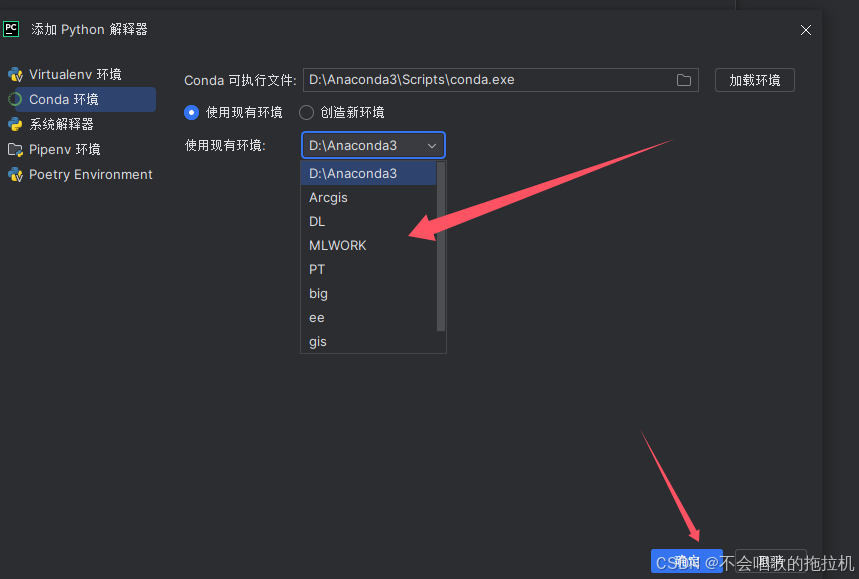Image resolution: width=859 pixels, height=579 pixels.
Task: Open 系统解释器 section
Action: coord(61,124)
